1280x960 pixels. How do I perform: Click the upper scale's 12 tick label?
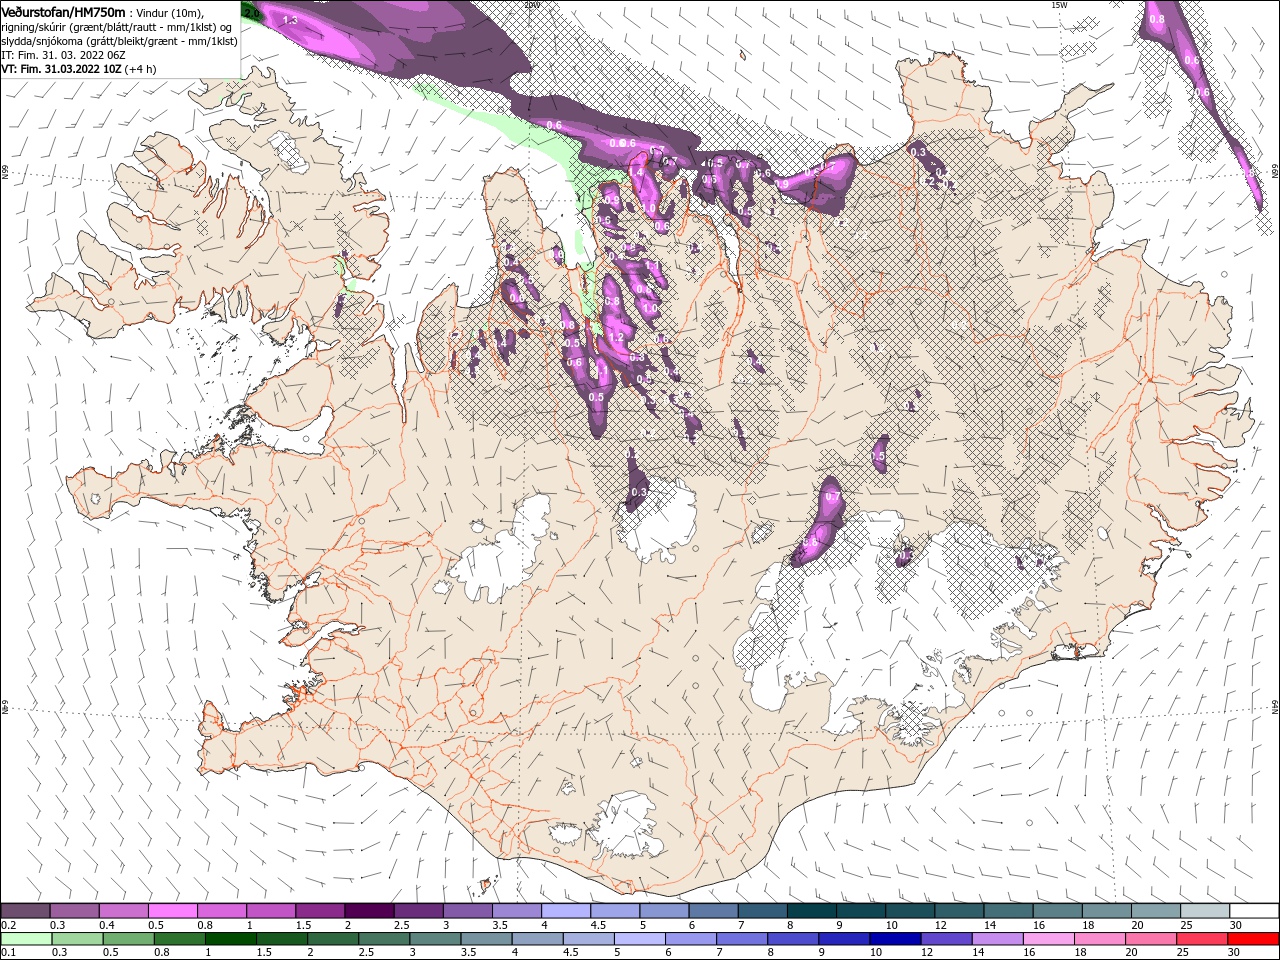[x=939, y=925]
